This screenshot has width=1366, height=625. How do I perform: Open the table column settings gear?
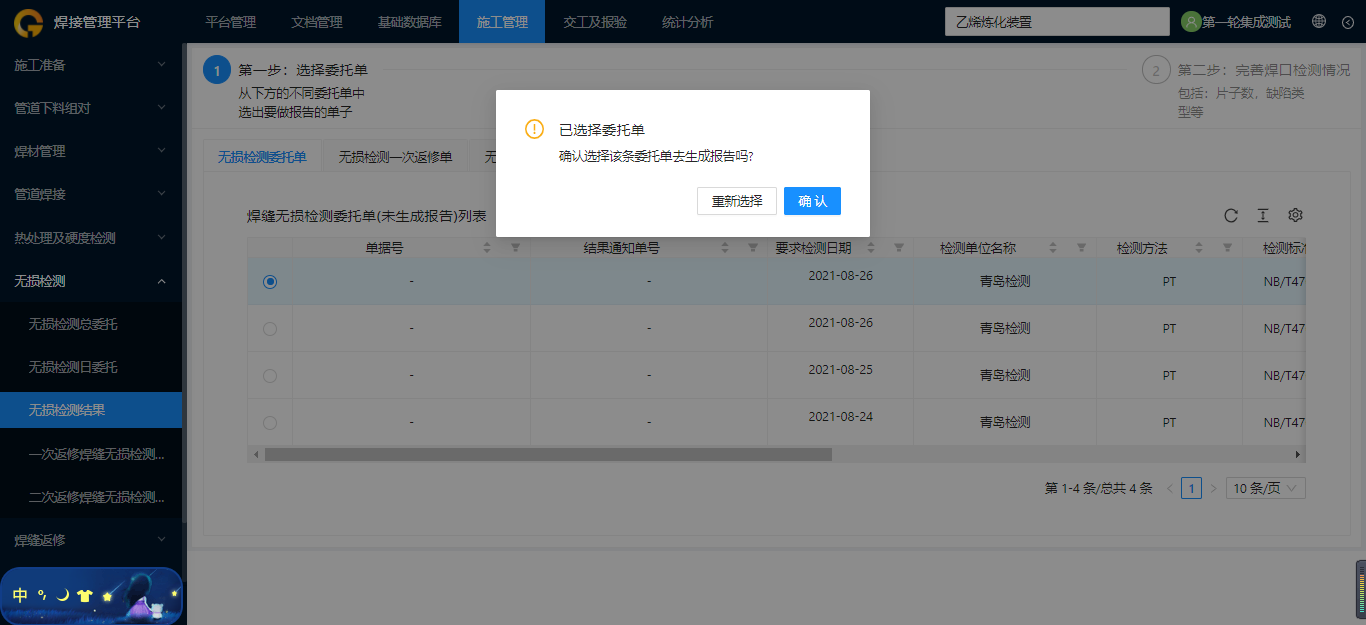1295,215
